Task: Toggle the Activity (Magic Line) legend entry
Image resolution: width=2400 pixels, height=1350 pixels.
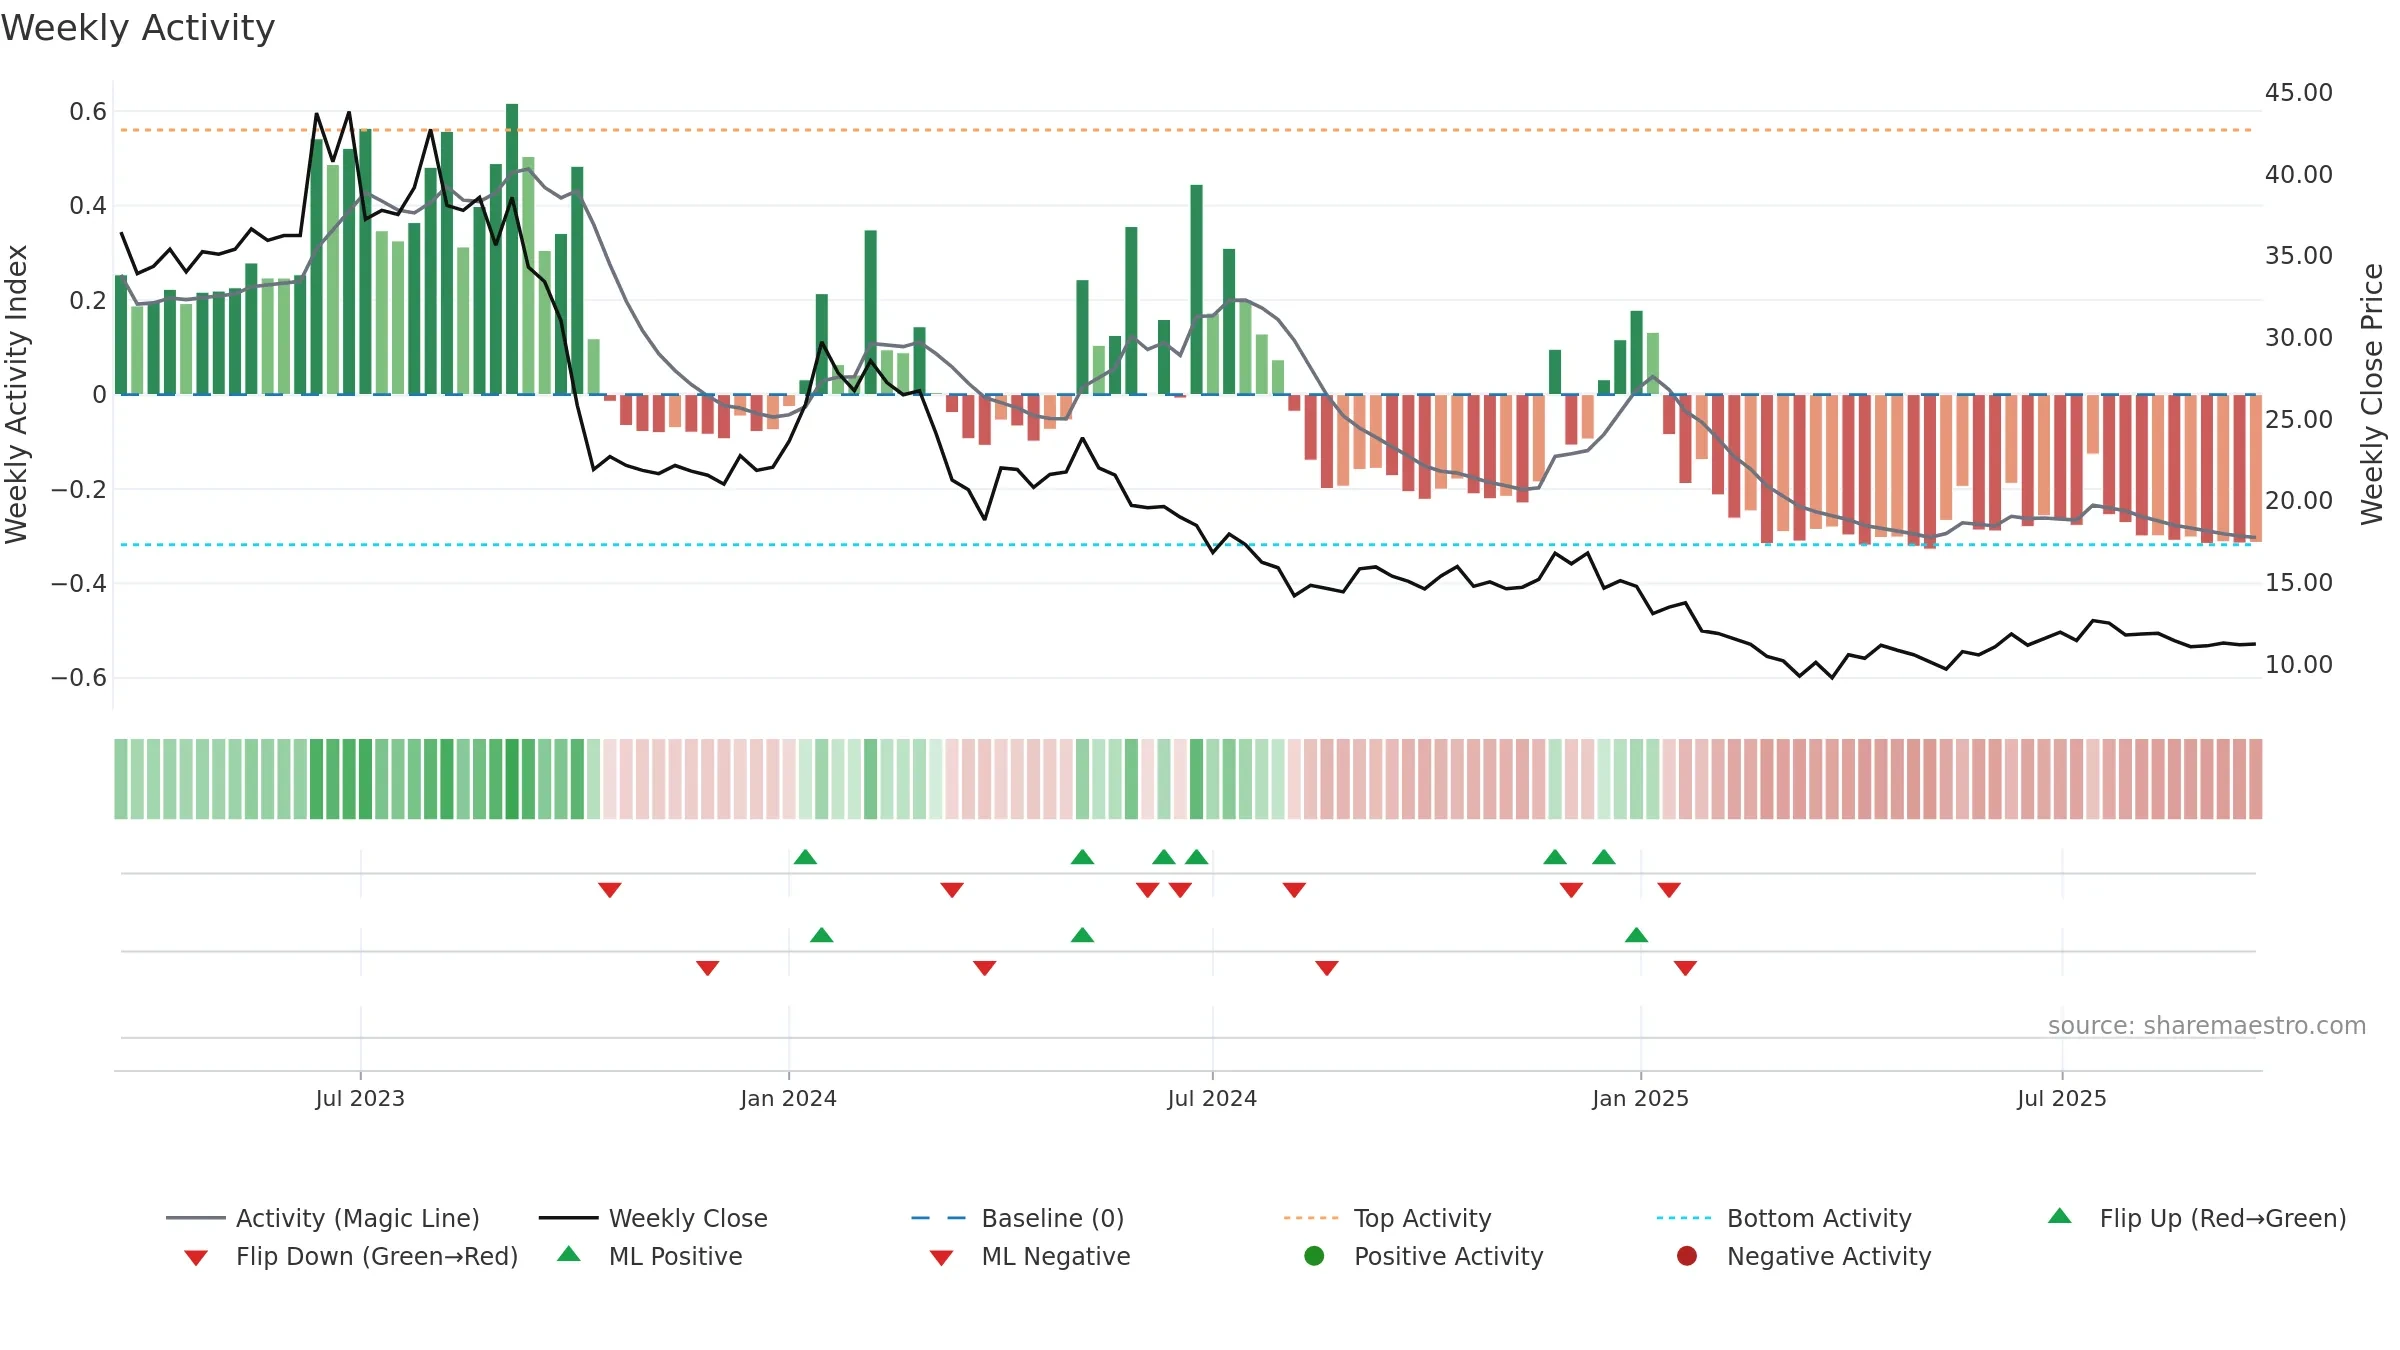Action: pos(323,1218)
